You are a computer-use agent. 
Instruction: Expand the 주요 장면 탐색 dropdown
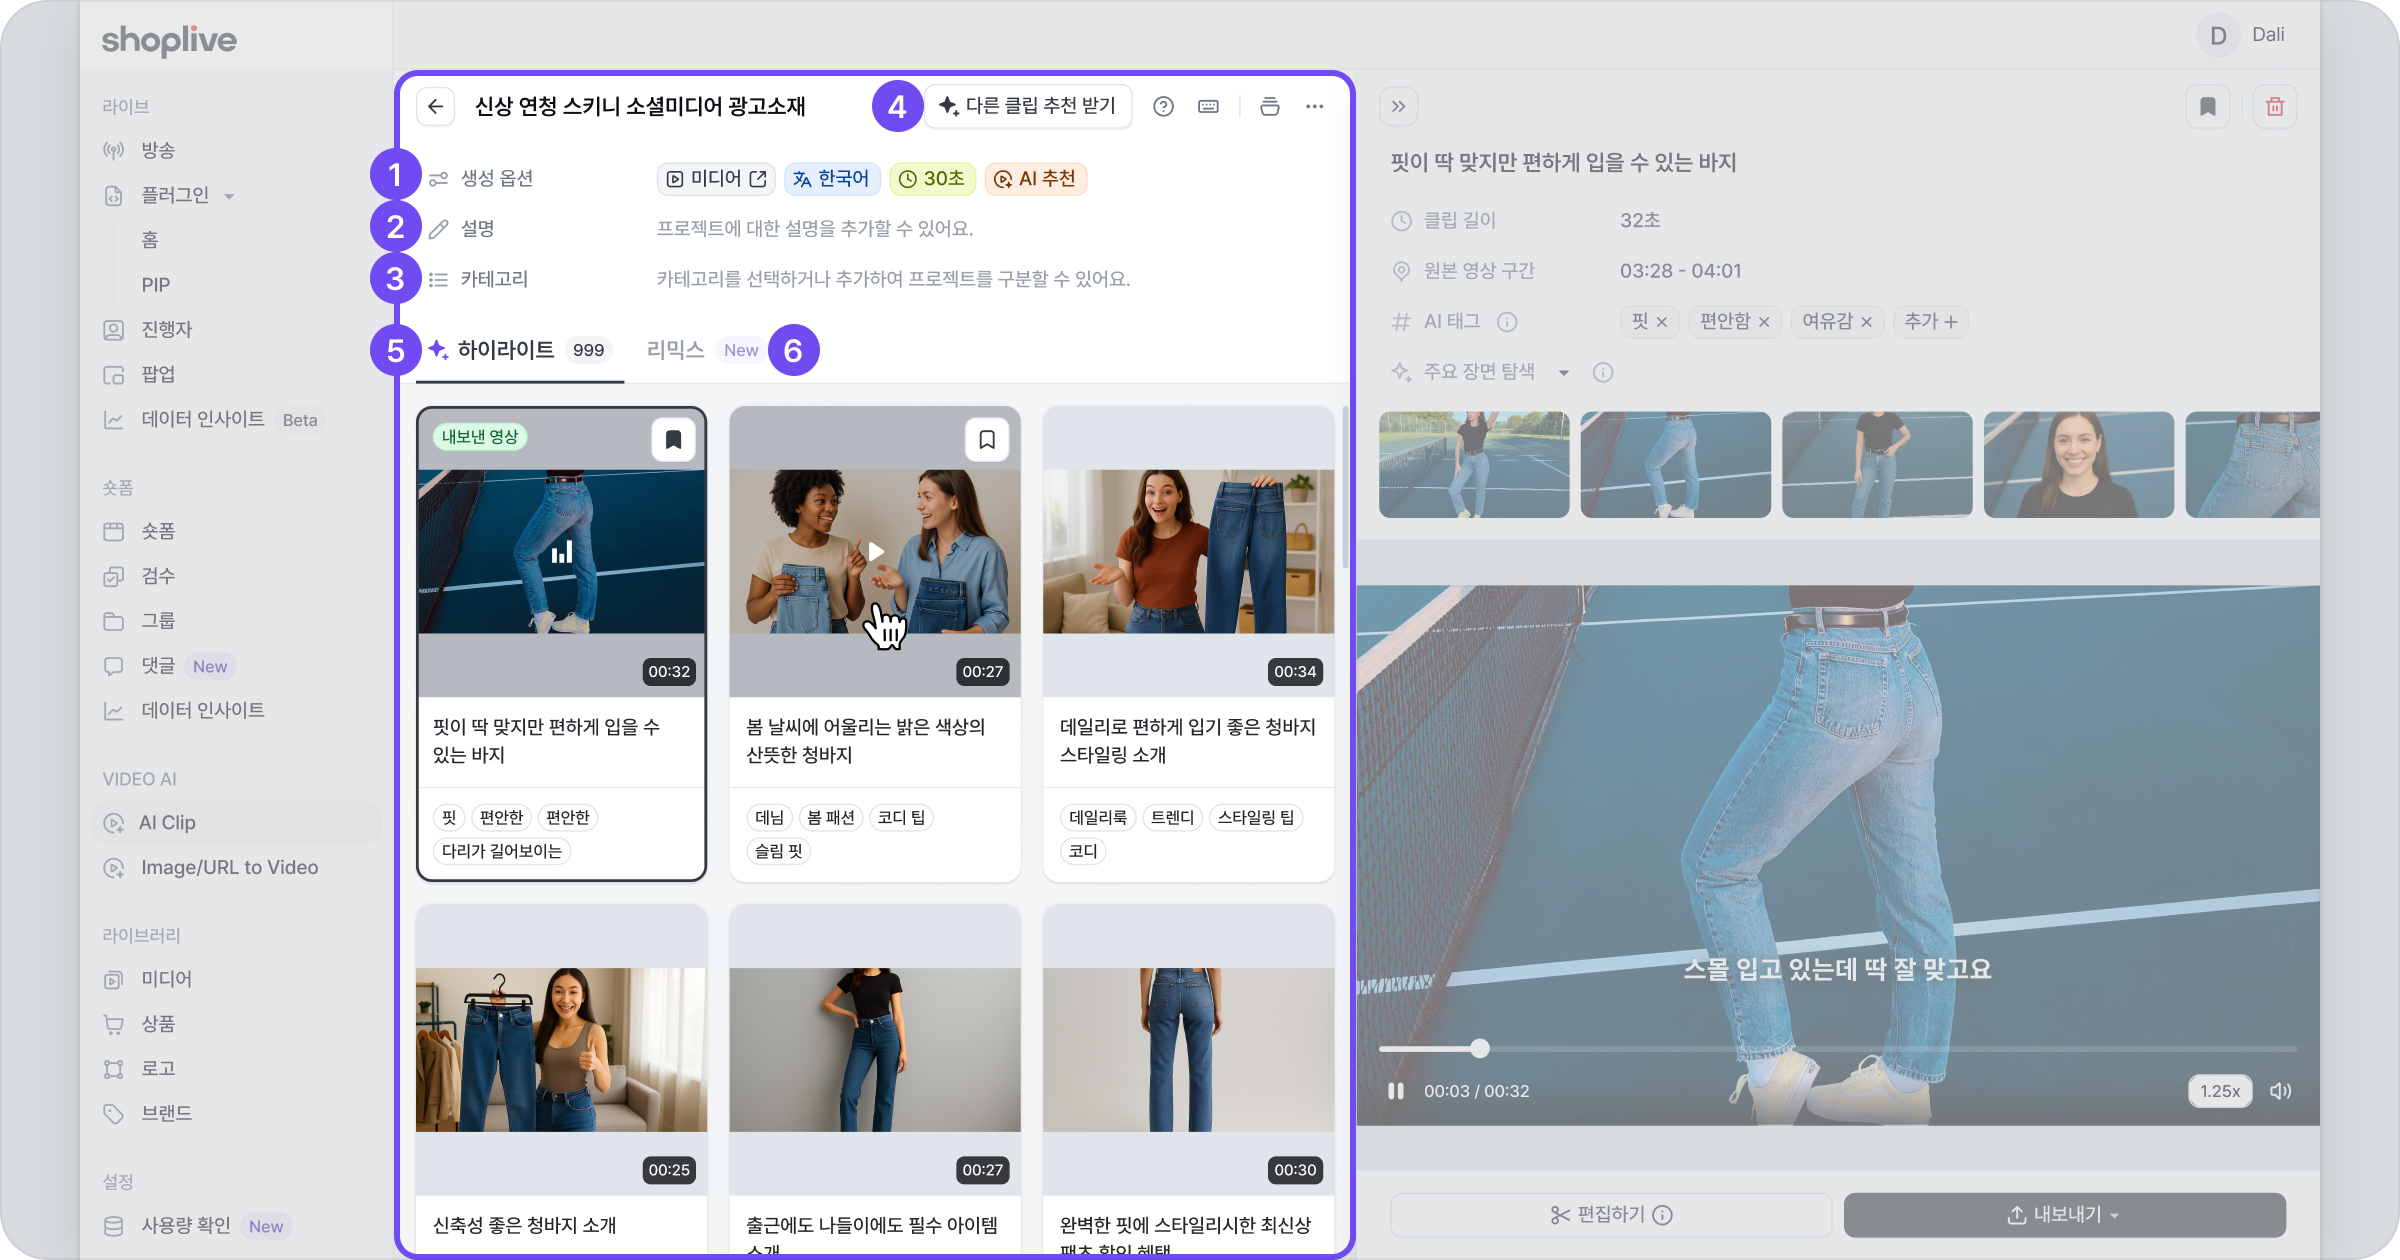point(1563,373)
